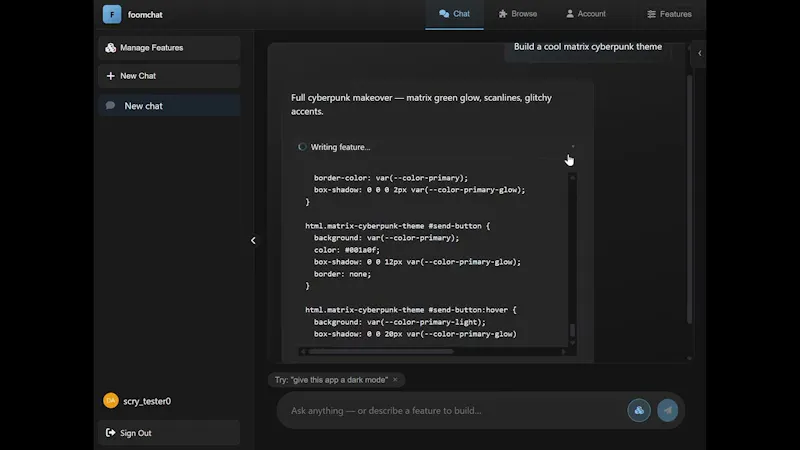Viewport: 800px width, 450px height.
Task: Click the foomchat logo icon
Action: pyautogui.click(x=112, y=14)
